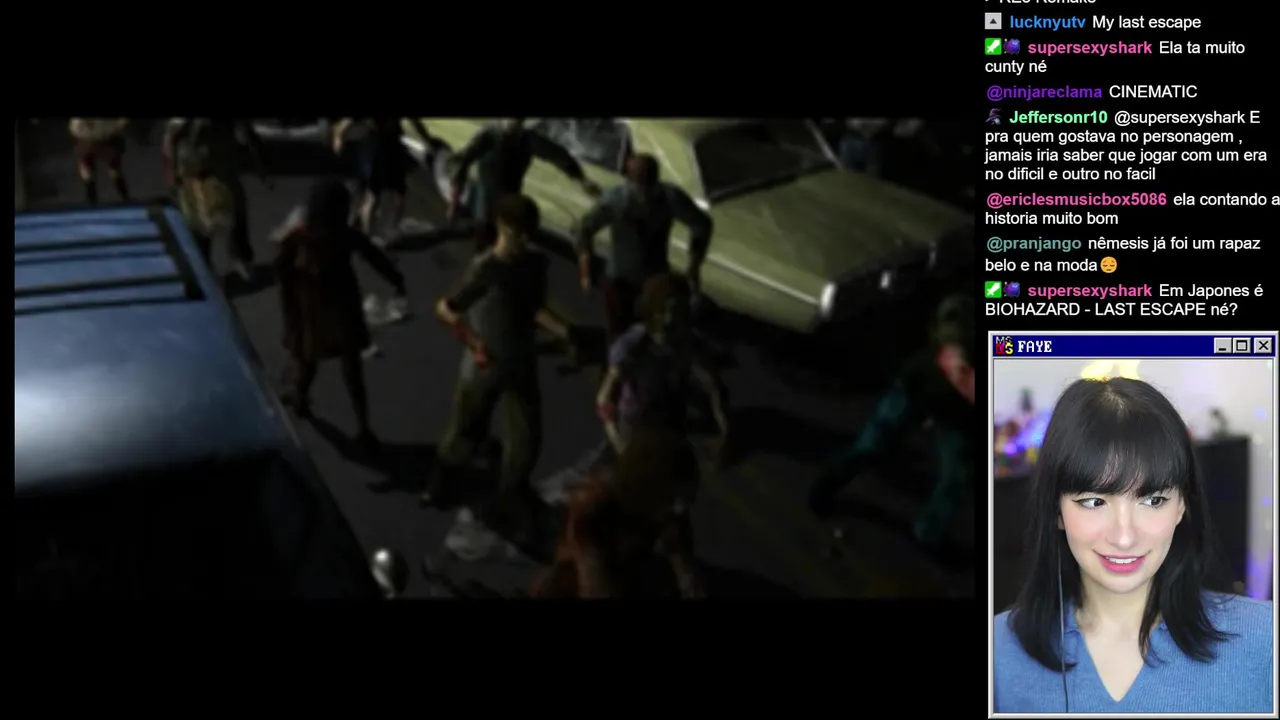Click purple badge before 'Em Japones é' message
This screenshot has width=1280, height=720.
(x=1012, y=290)
